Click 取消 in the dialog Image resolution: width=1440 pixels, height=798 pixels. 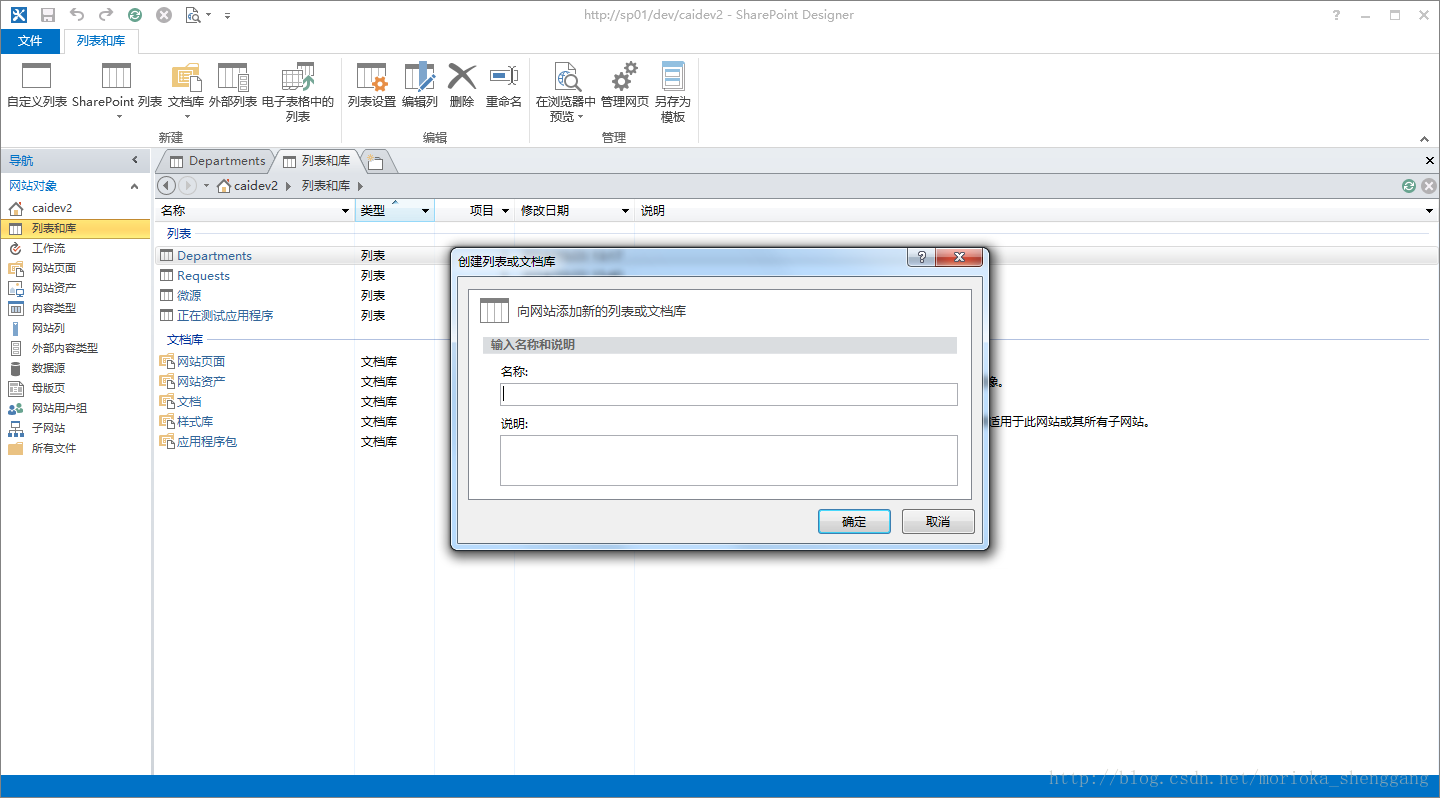938,521
